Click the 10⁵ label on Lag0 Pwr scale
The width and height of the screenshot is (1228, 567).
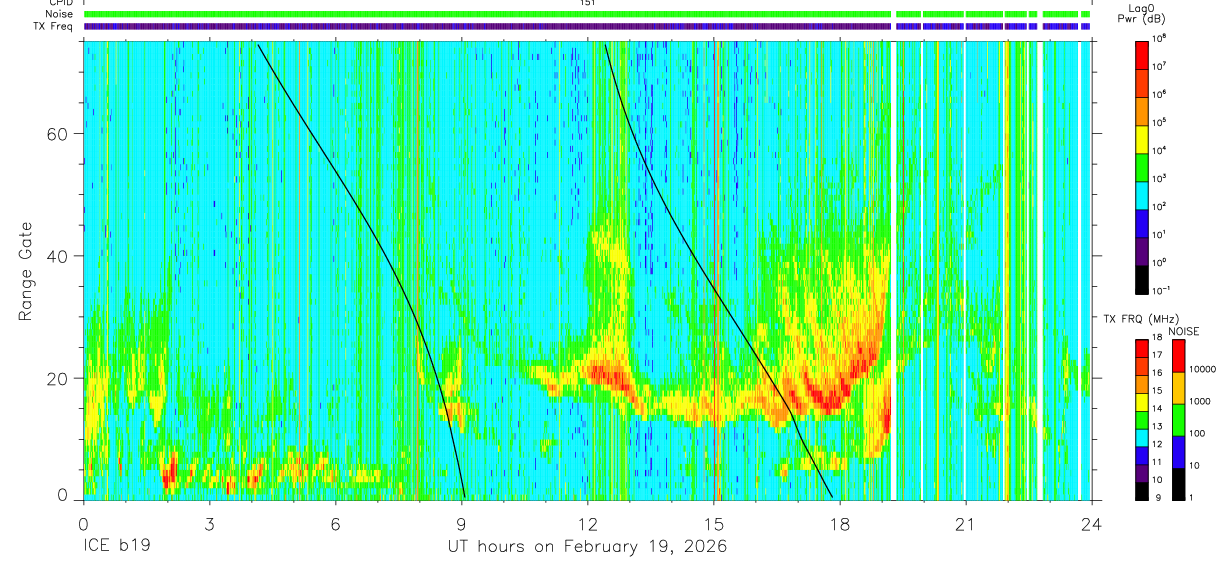[x=1160, y=122]
